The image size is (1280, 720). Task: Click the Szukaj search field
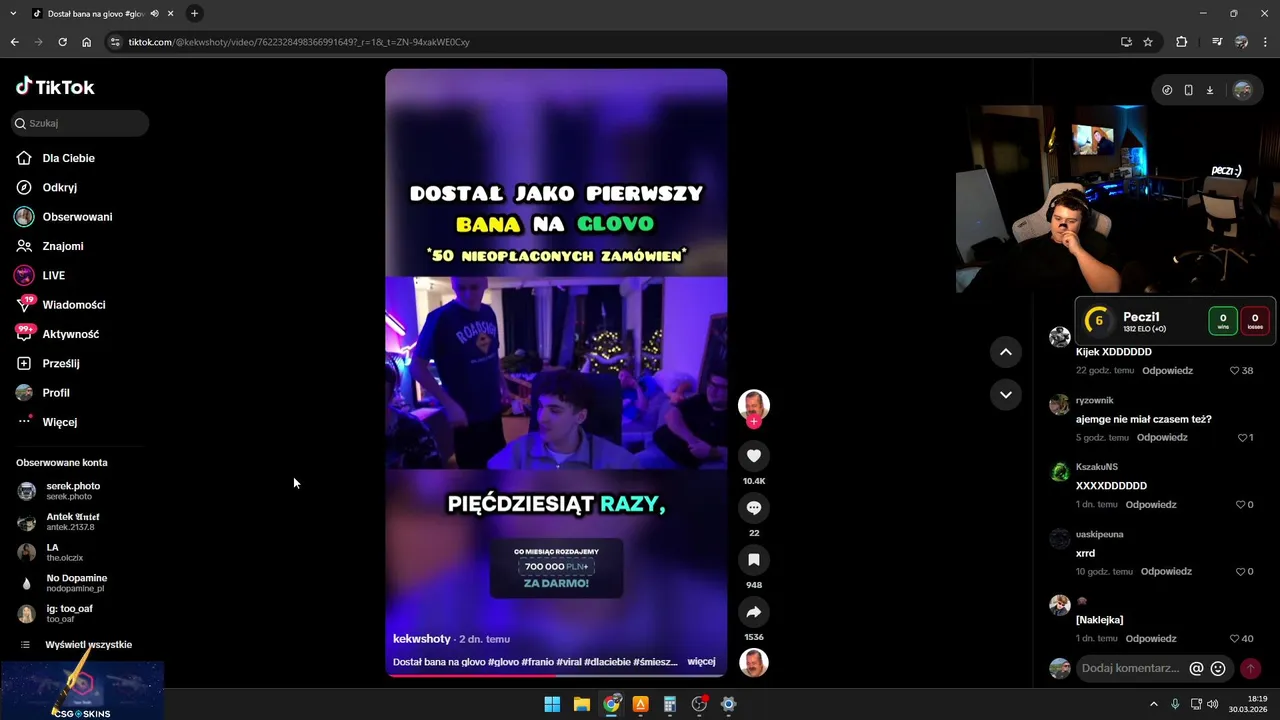[80, 123]
